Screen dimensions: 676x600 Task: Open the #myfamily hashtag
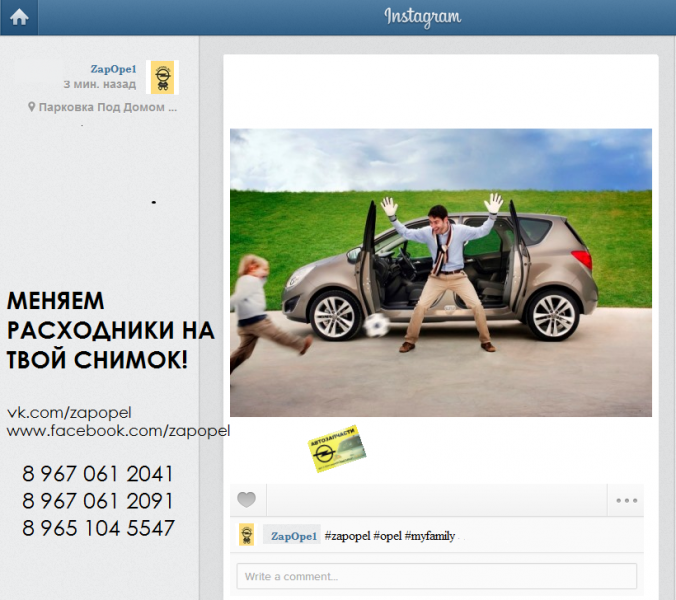pos(430,536)
